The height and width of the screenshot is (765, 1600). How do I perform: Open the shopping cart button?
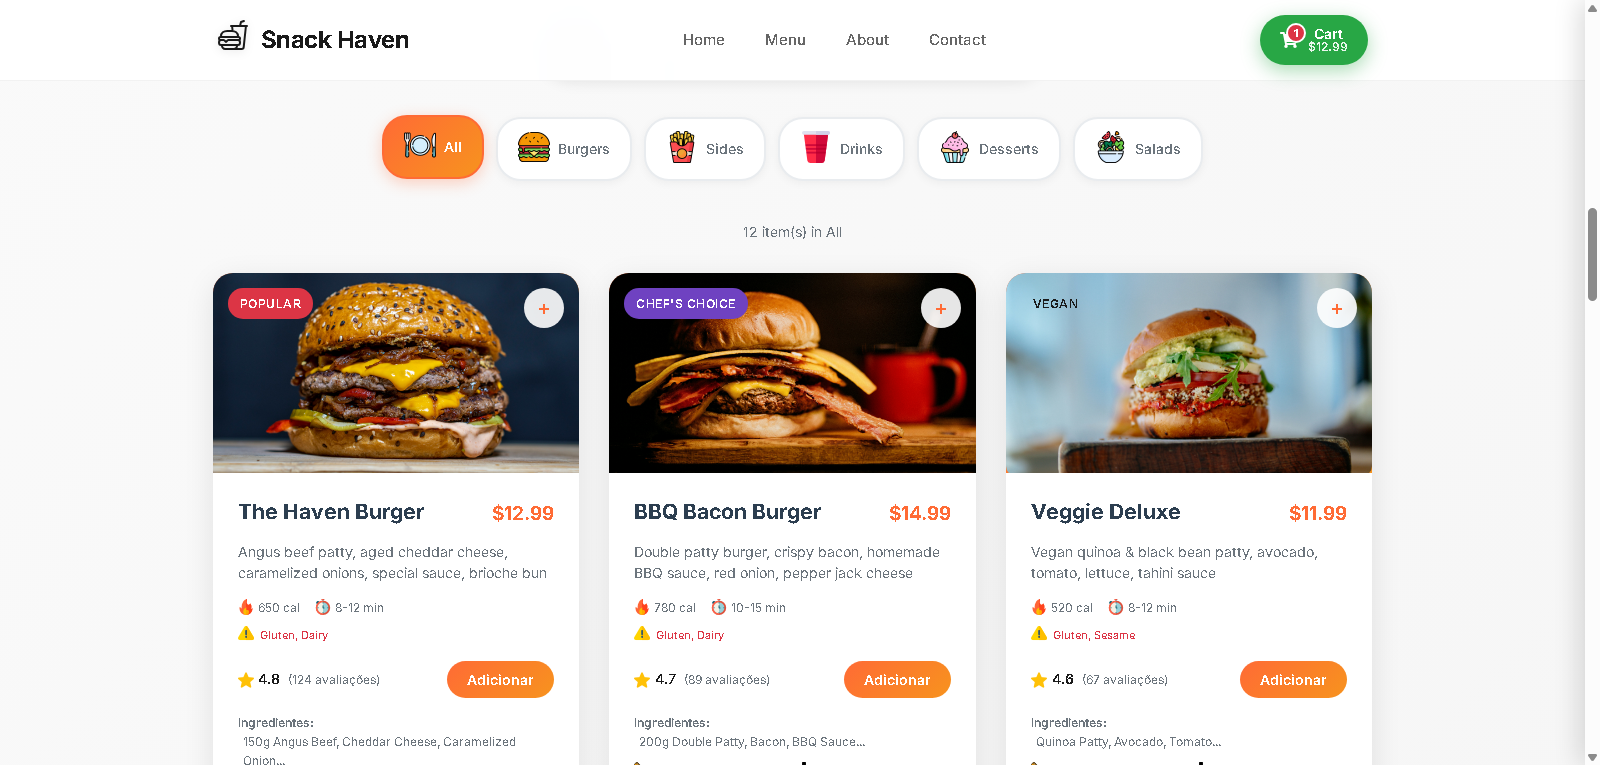click(1313, 40)
